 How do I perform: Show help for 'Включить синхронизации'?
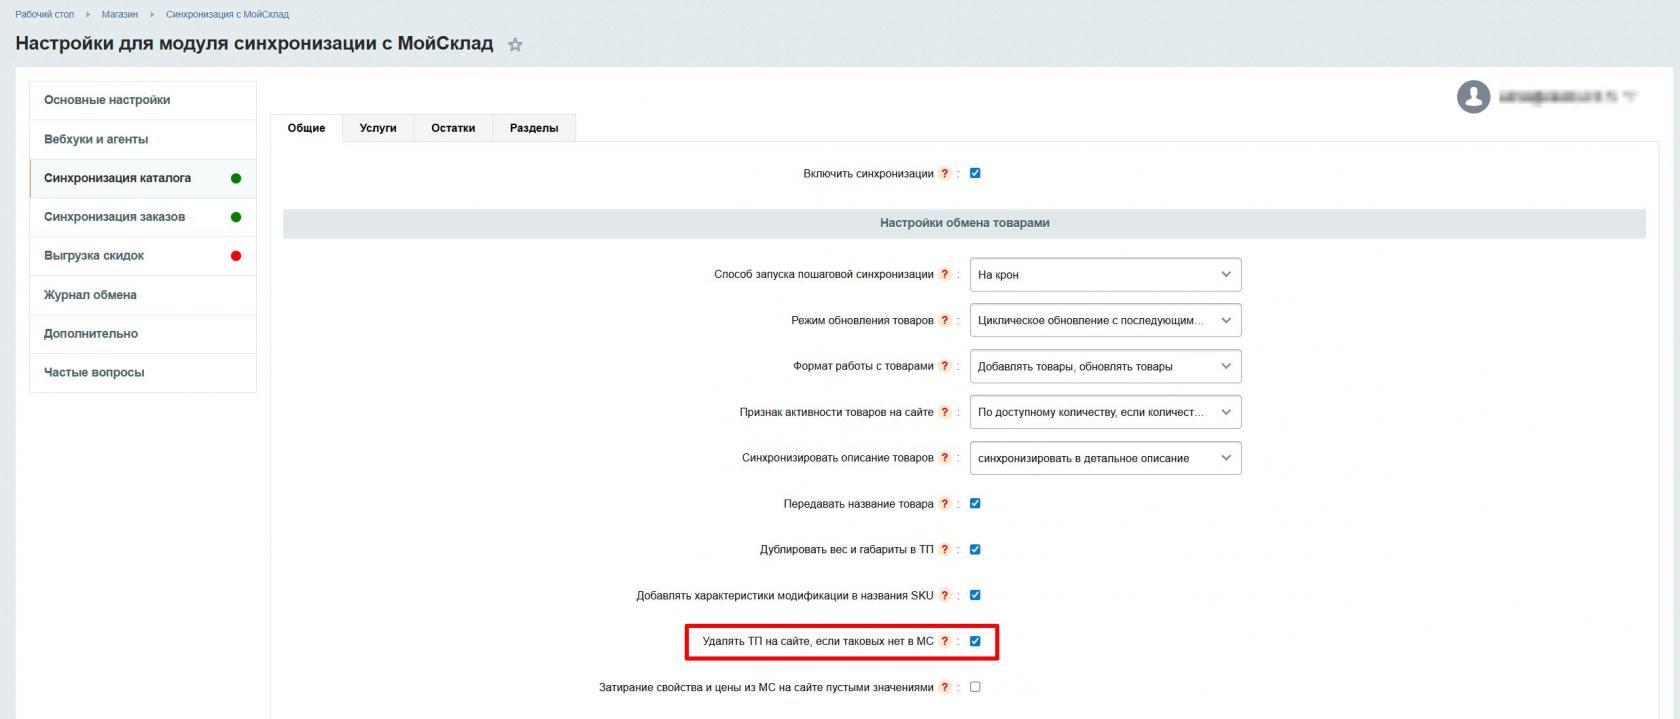pyautogui.click(x=945, y=174)
